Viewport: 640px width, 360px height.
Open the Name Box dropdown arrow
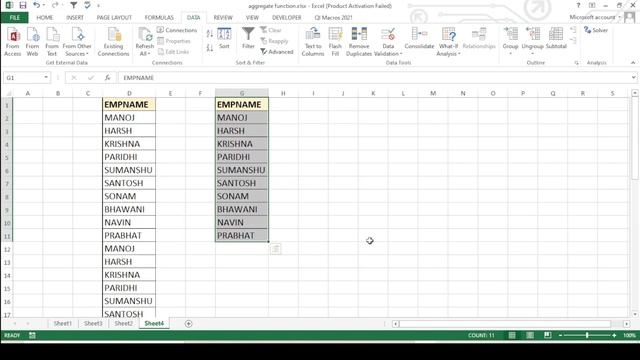(x=46, y=78)
